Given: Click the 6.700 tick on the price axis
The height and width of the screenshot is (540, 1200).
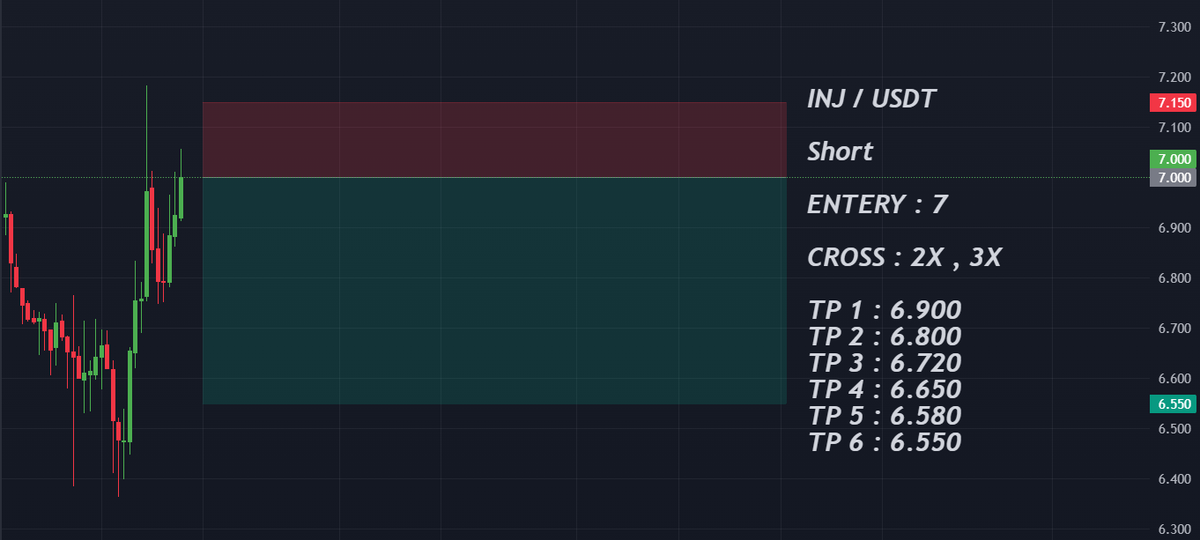Looking at the screenshot, I should pos(1173,328).
